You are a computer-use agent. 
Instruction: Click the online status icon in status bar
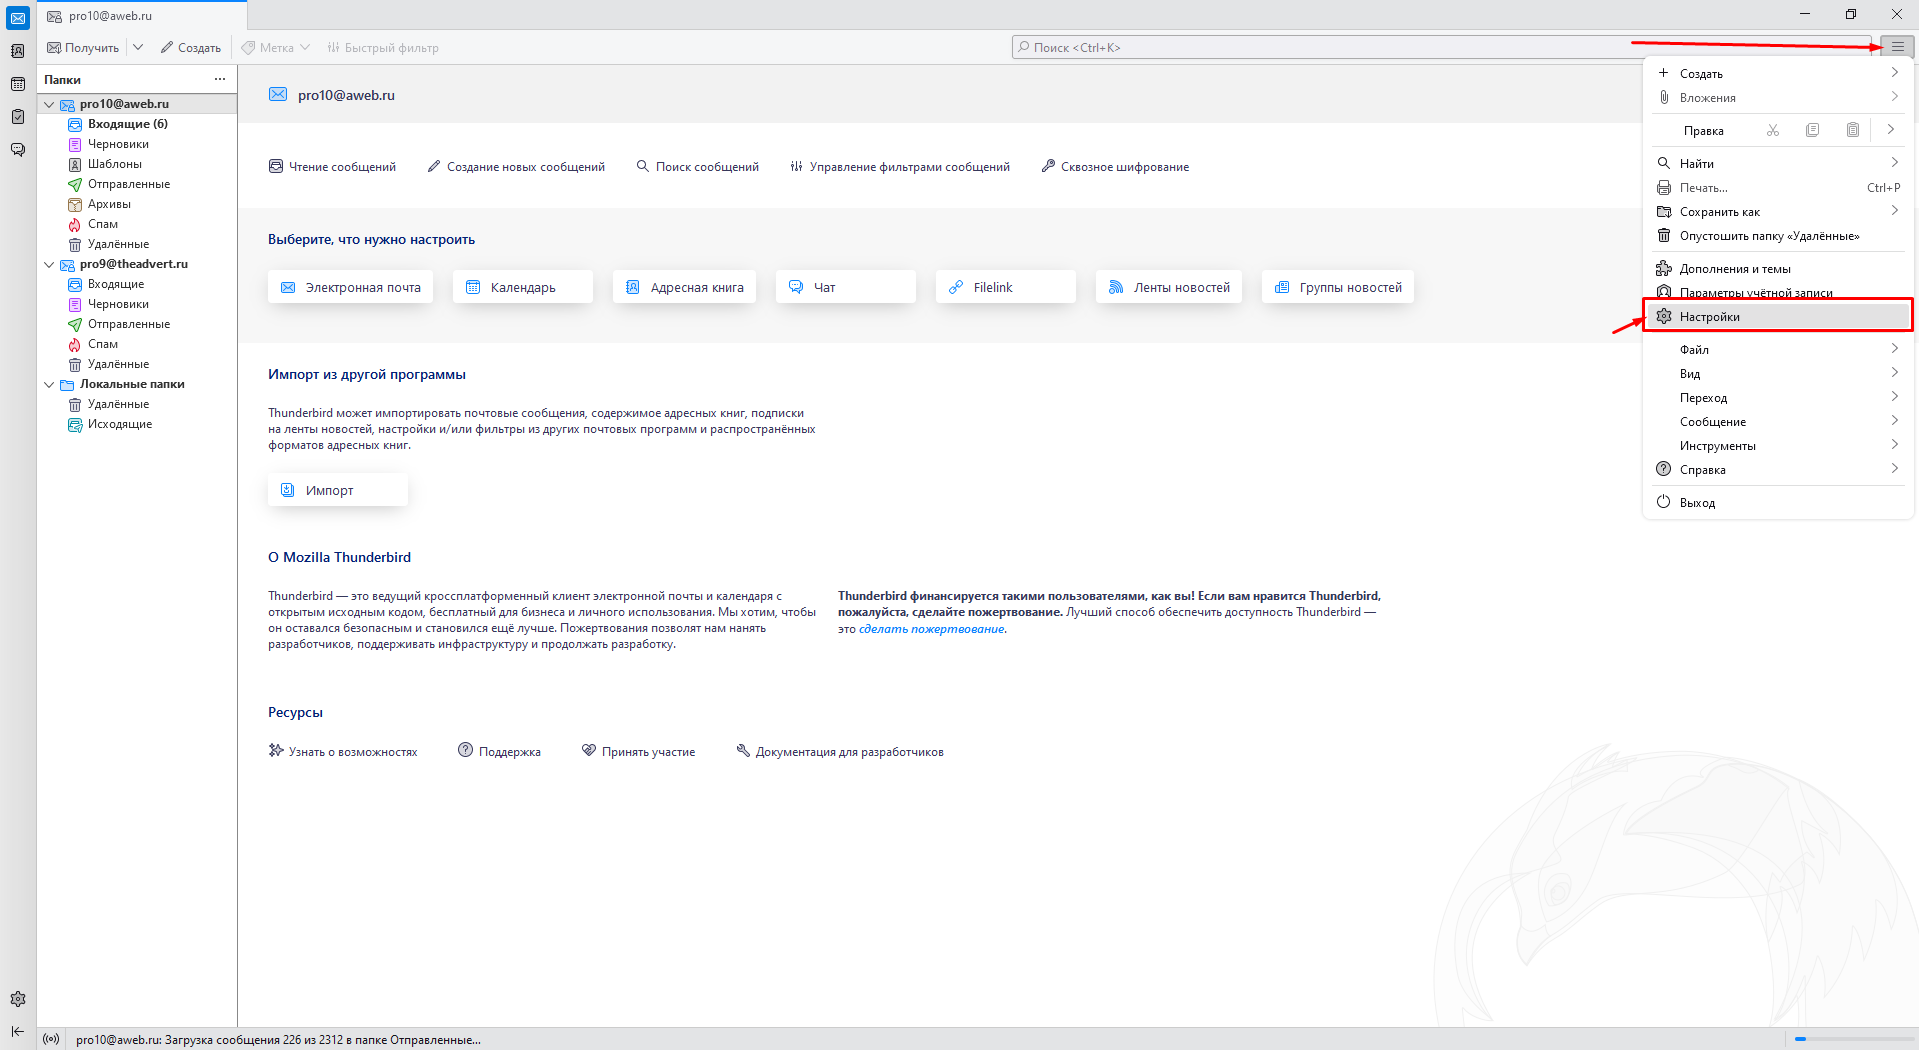(x=52, y=1039)
